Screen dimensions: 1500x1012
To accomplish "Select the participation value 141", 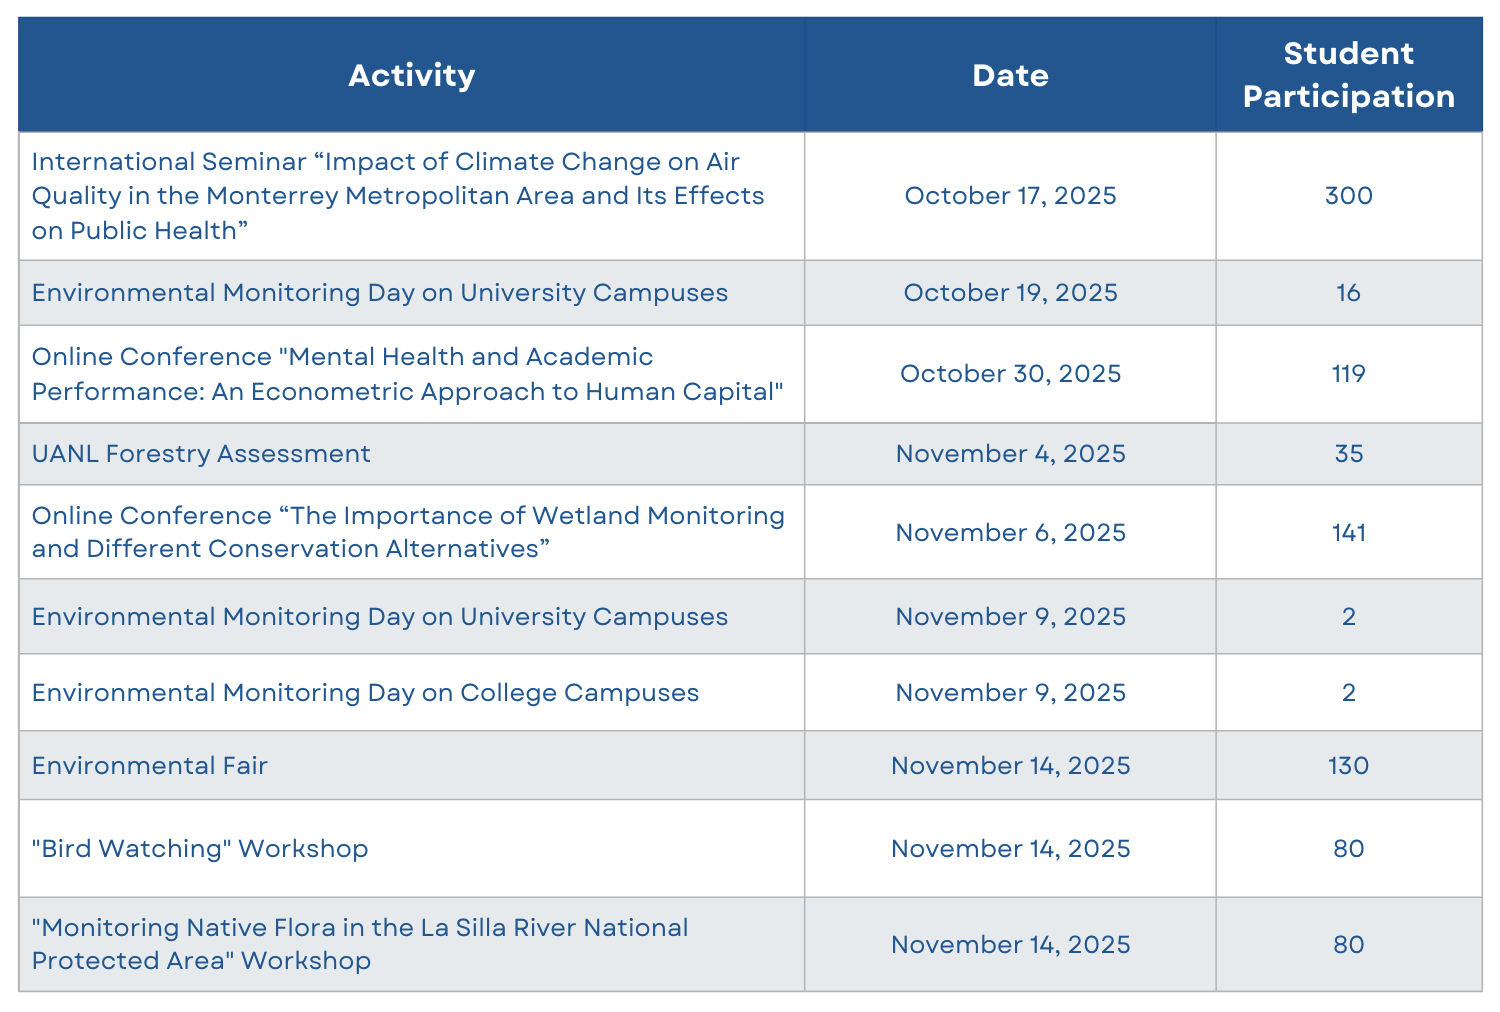I will pos(1348,532).
